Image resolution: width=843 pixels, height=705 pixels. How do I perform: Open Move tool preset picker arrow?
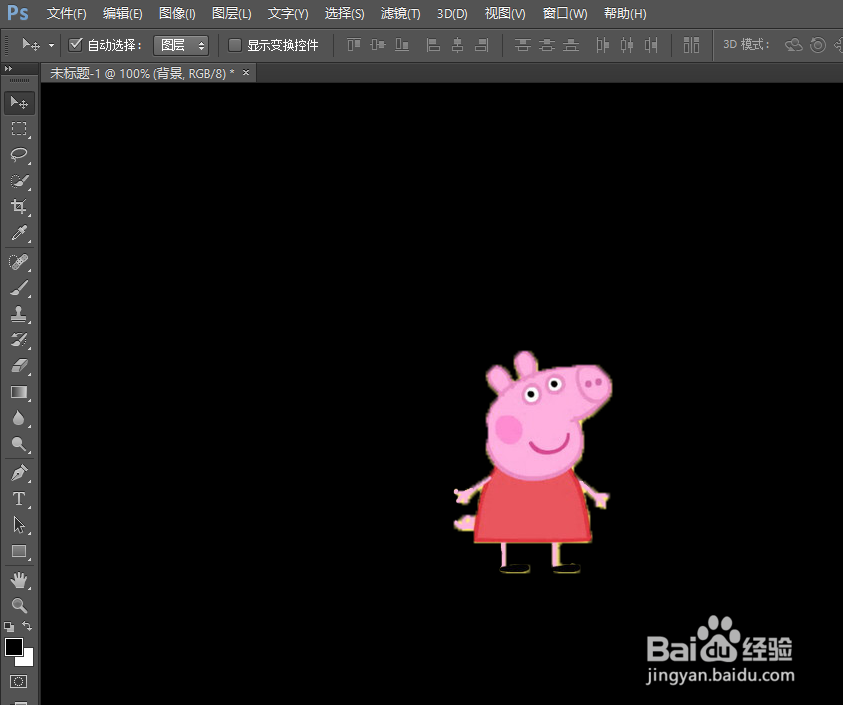(x=51, y=46)
